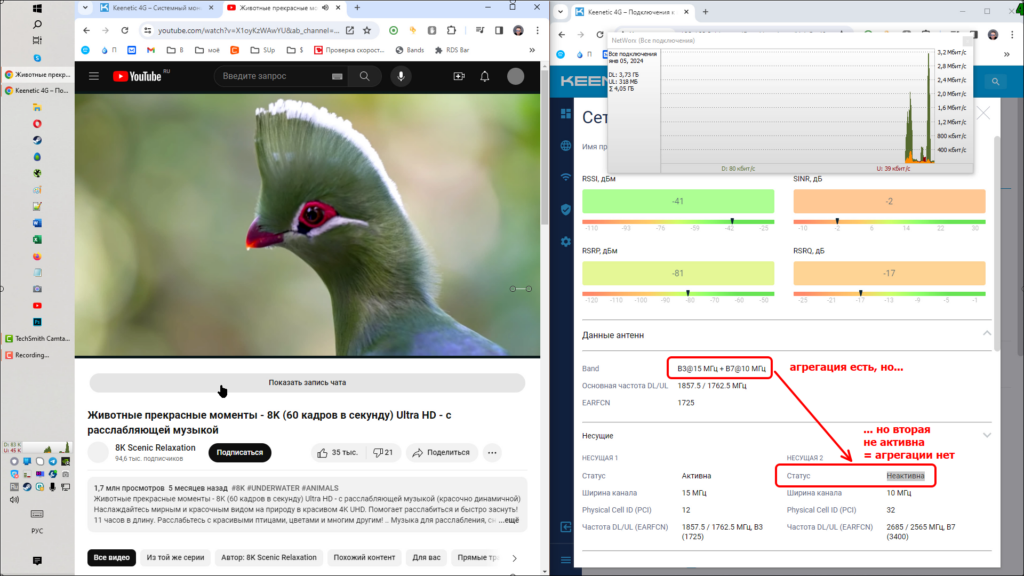Open the TechSmith Camtasia taskbar item
This screenshot has height=576, width=1024.
[x=37, y=338]
